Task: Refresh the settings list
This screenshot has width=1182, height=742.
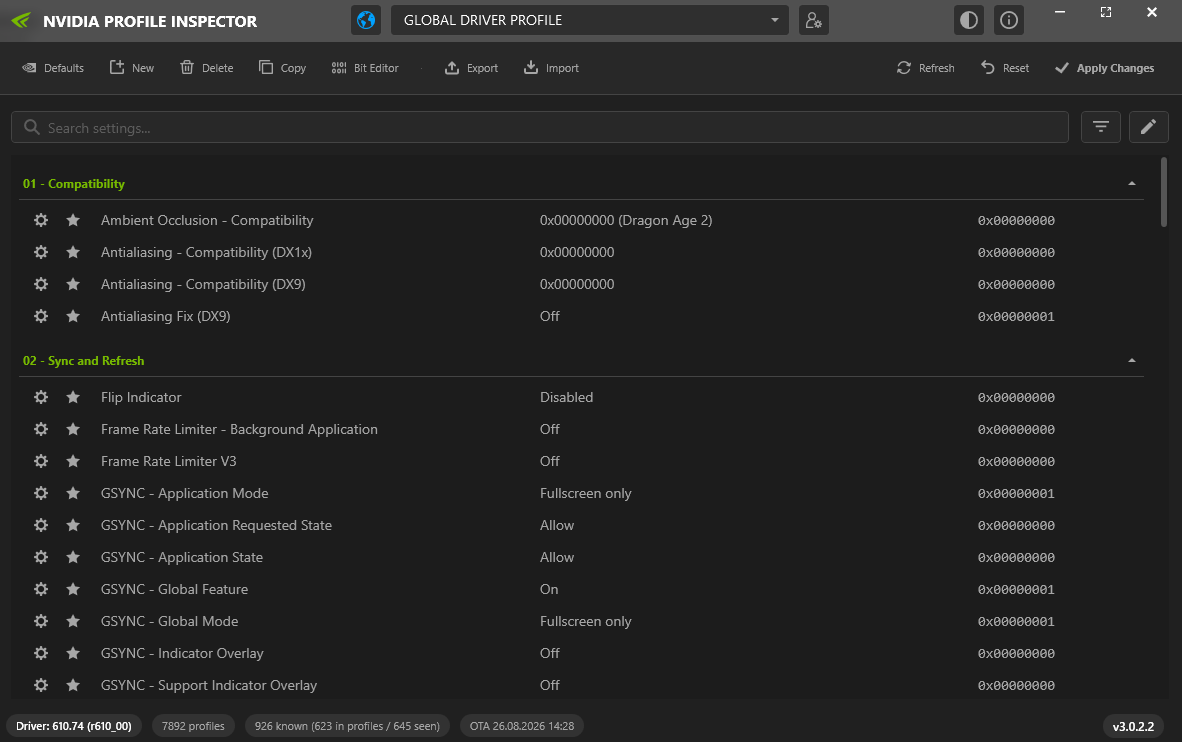Action: pyautogui.click(x=926, y=68)
